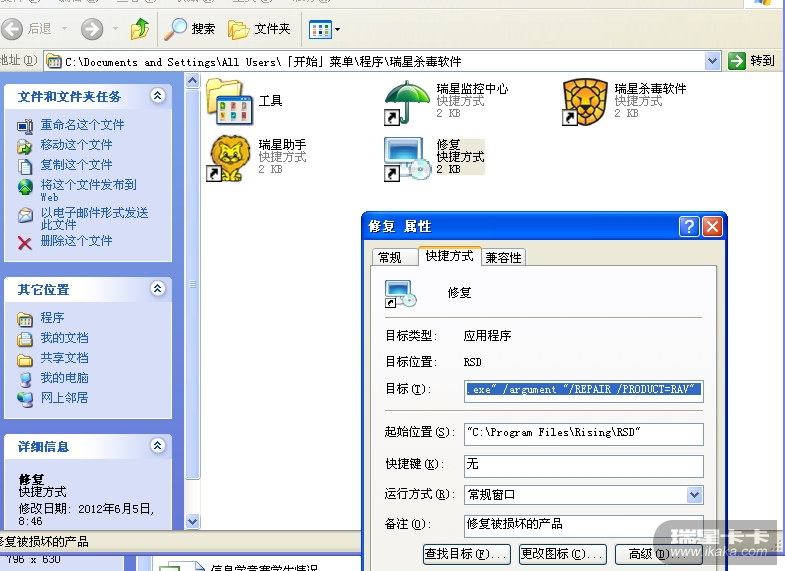The width and height of the screenshot is (785, 571).
Task: Click the 我的电脑 icon
Action: (x=25, y=379)
